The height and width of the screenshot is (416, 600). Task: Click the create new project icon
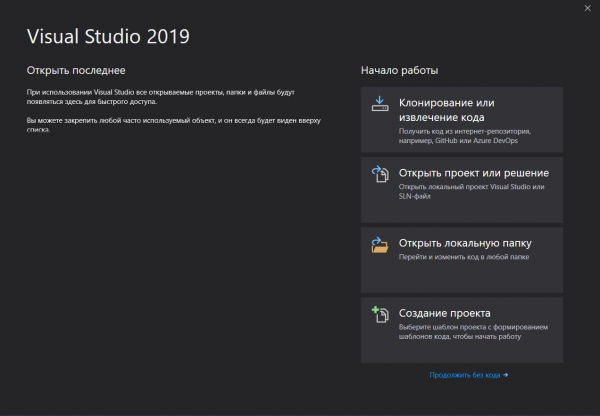380,313
